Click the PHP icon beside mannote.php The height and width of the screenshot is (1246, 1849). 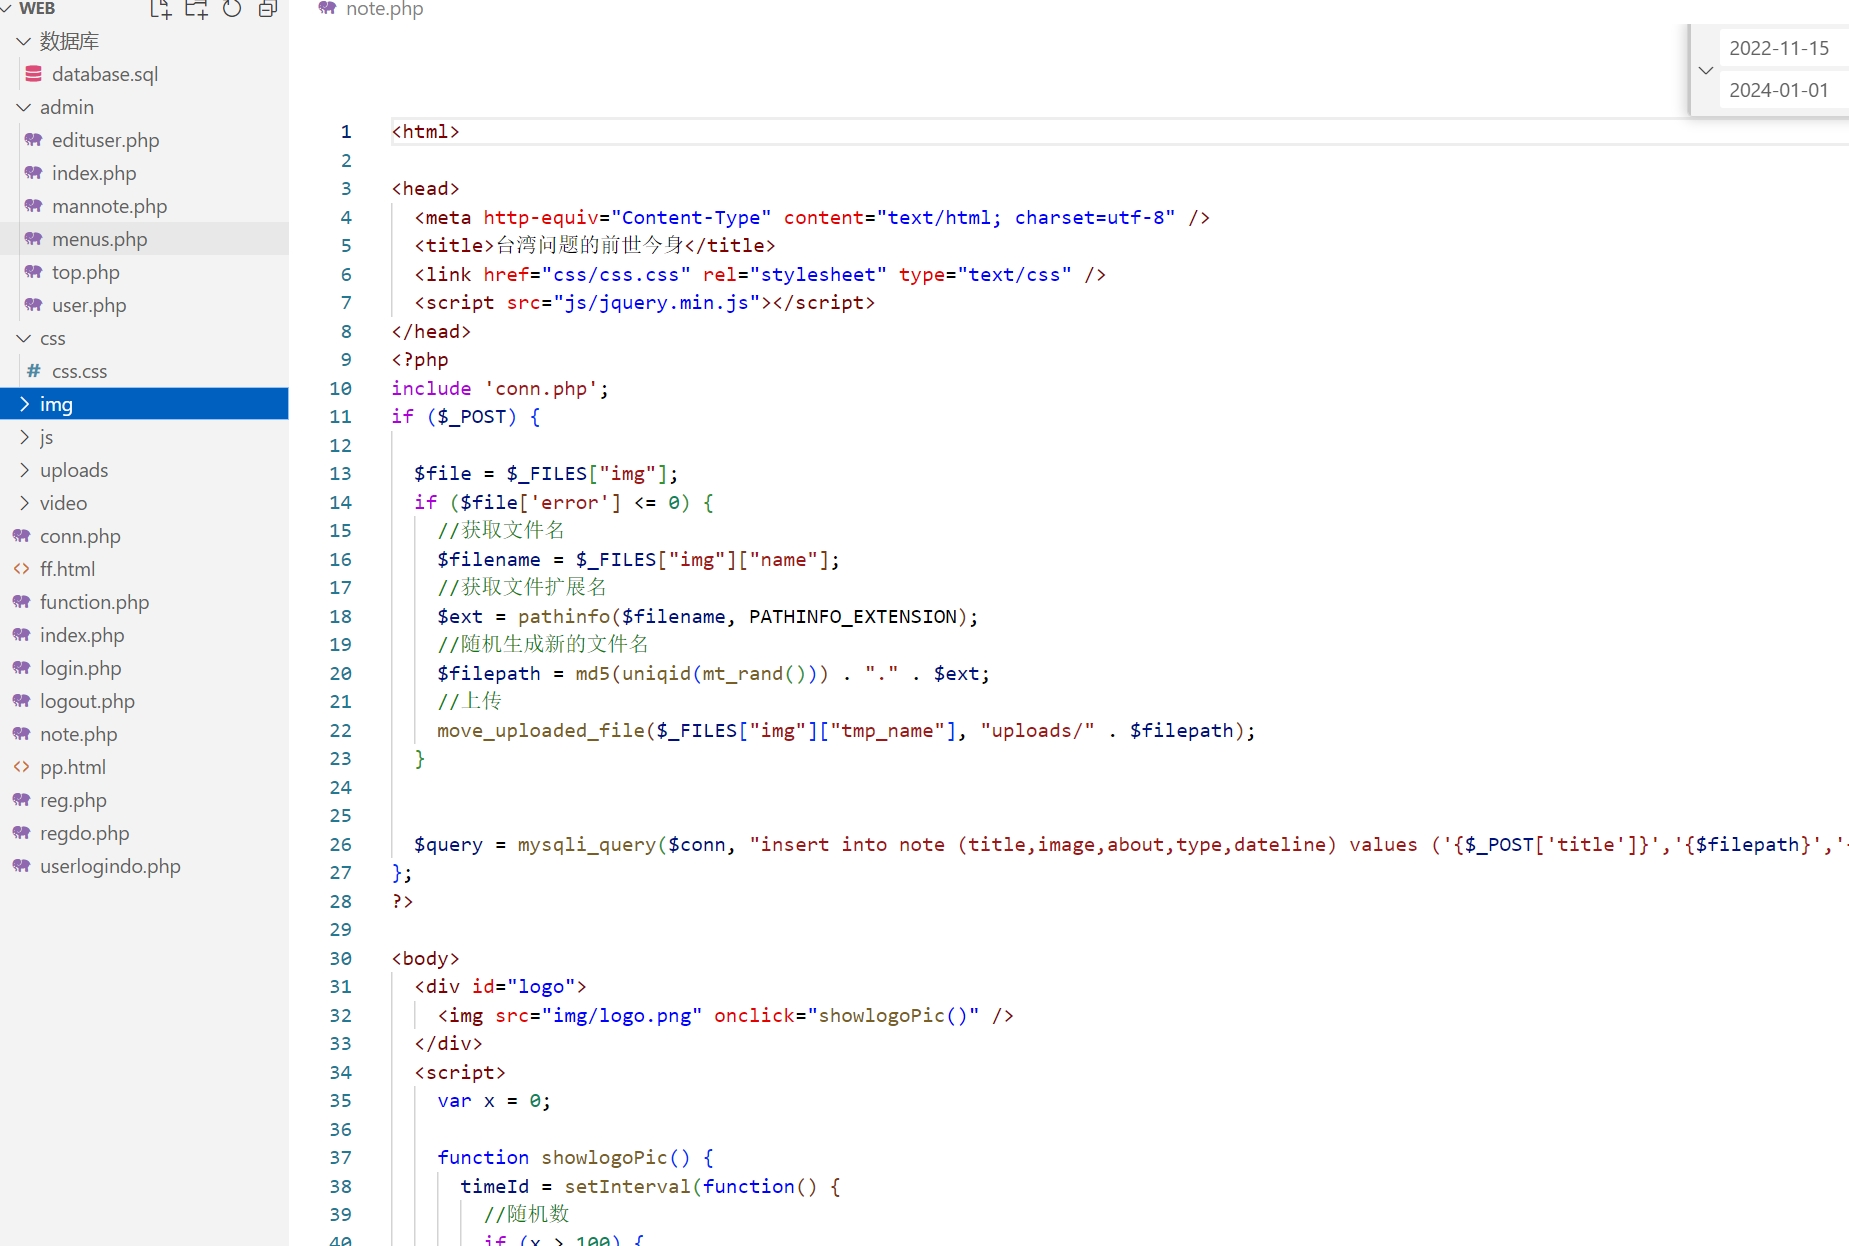pos(34,206)
